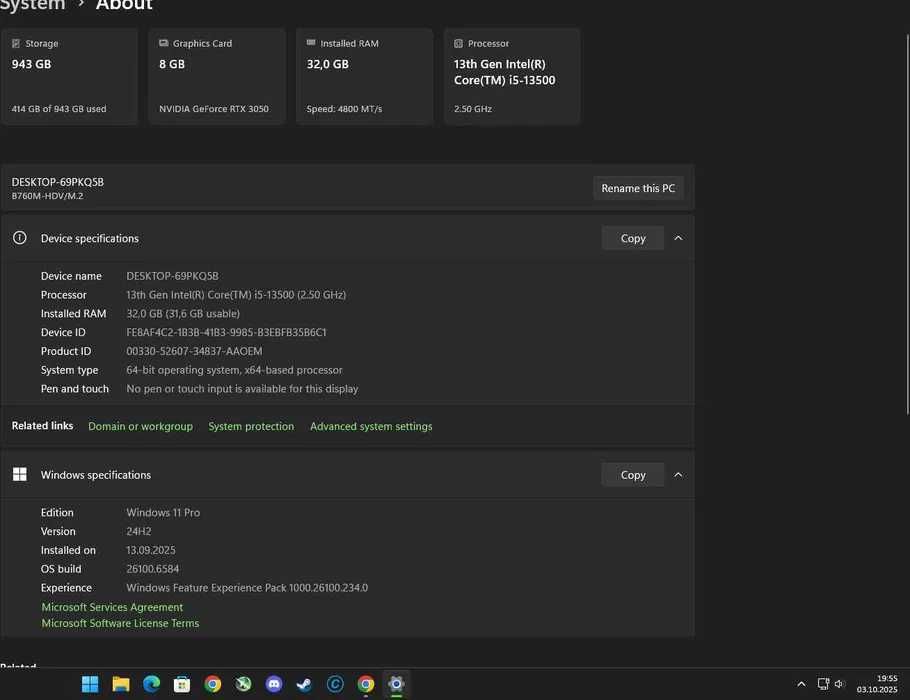Viewport: 910px width, 700px height.
Task: Click the Settings gear taskbar icon
Action: [x=396, y=684]
